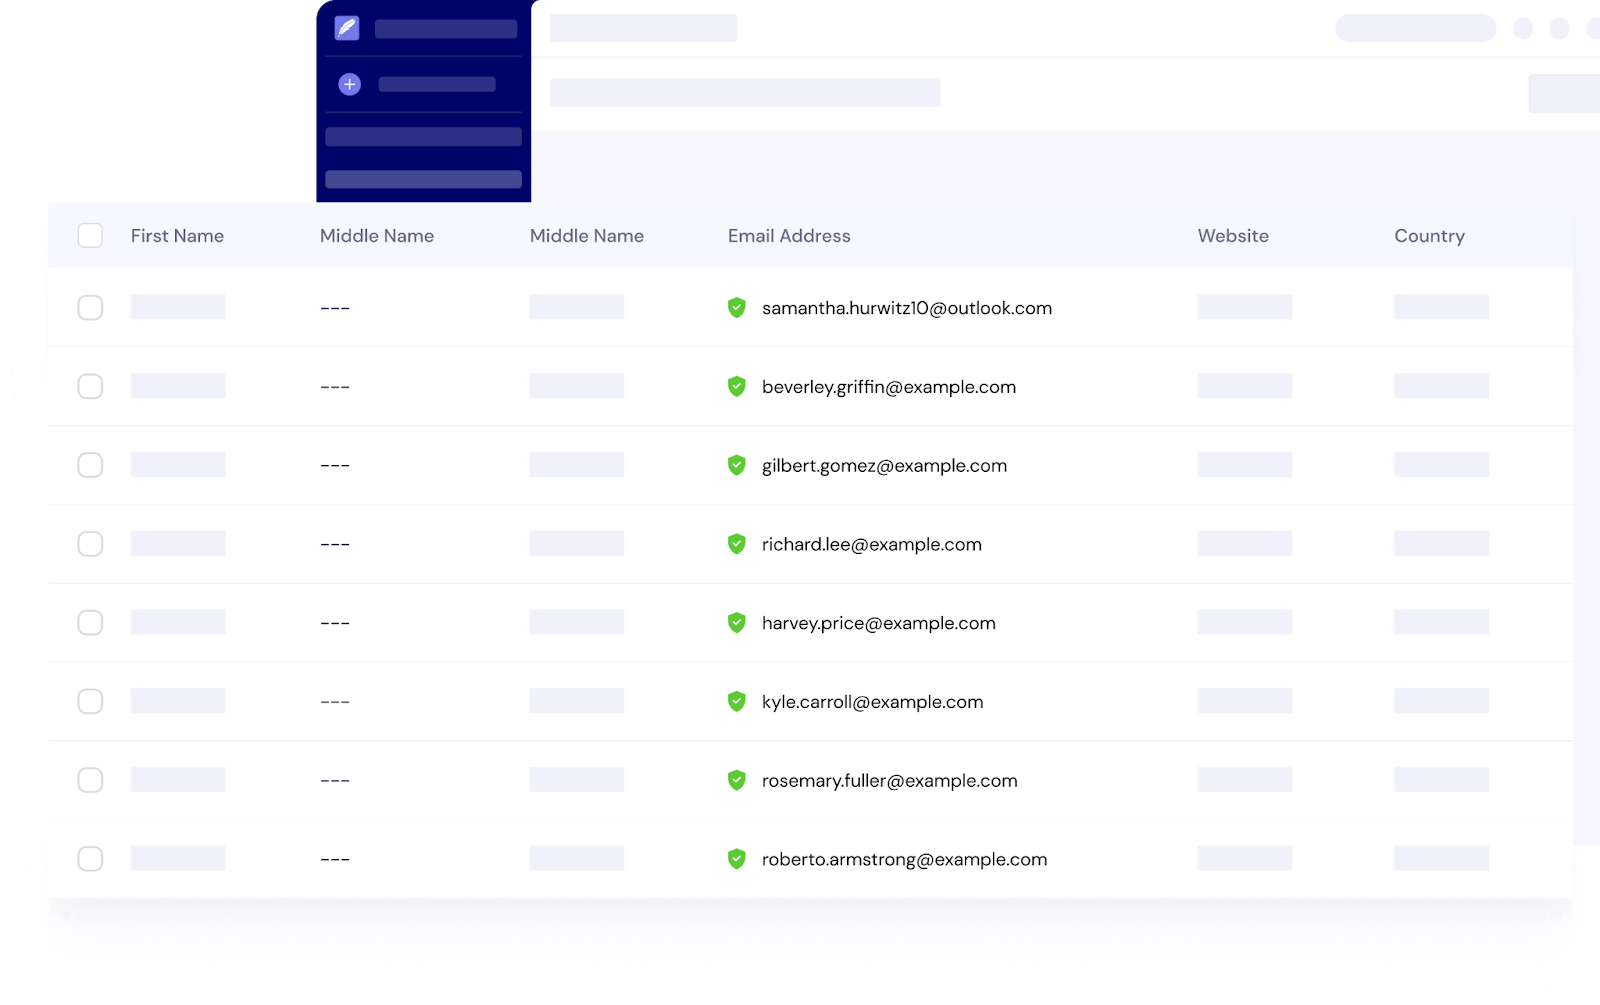Click the verification shield beside rosemary.fuller@example.com
This screenshot has height=1005, width=1600.
click(x=737, y=780)
